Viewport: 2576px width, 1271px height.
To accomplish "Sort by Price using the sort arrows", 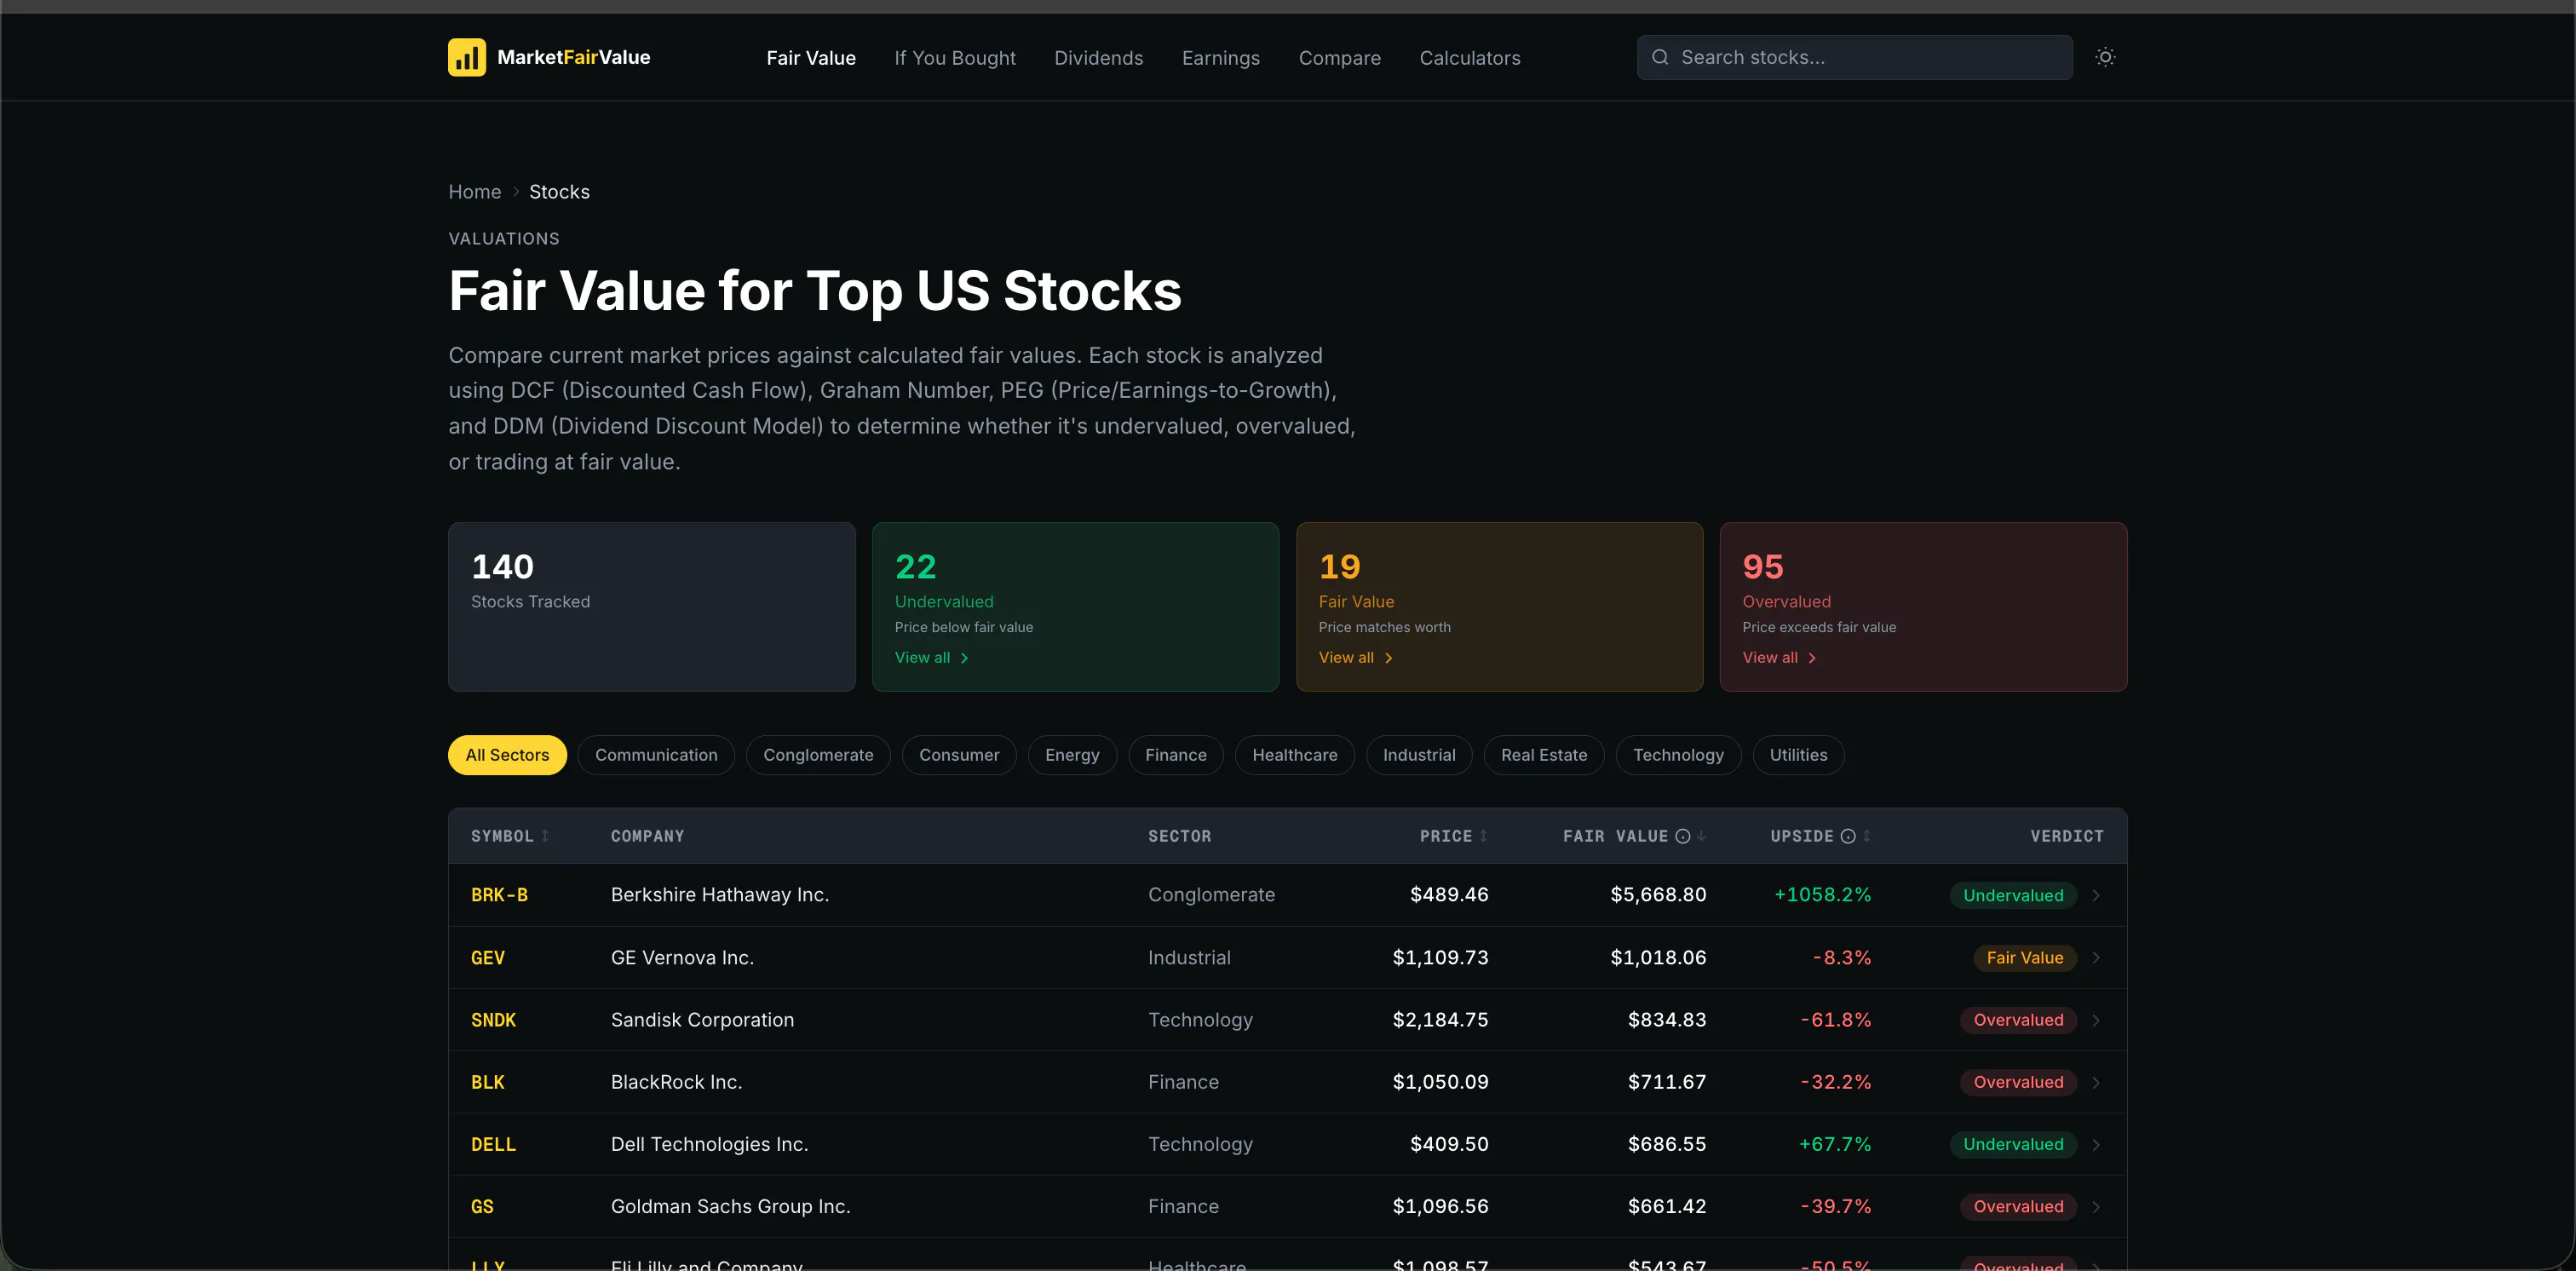I will (1483, 836).
